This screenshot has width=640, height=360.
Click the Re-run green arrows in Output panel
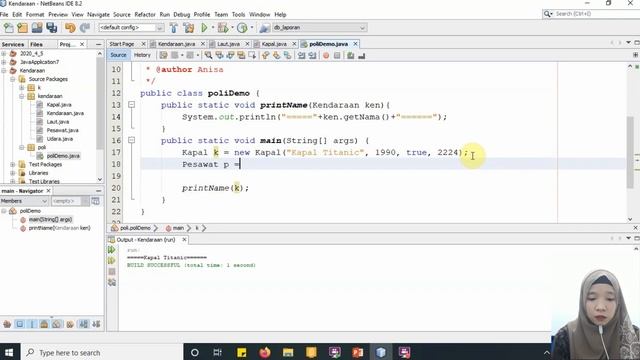click(x=112, y=250)
